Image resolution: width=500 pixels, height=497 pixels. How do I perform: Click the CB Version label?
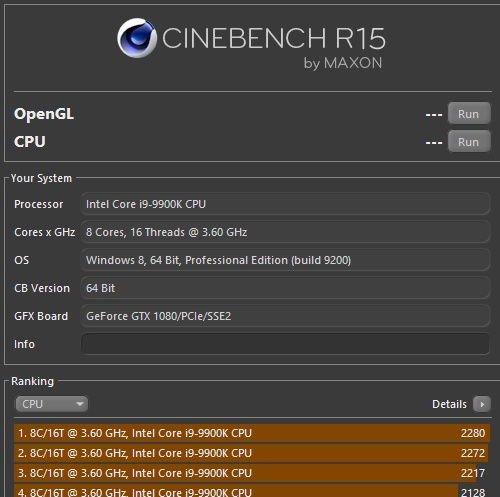coord(42,288)
